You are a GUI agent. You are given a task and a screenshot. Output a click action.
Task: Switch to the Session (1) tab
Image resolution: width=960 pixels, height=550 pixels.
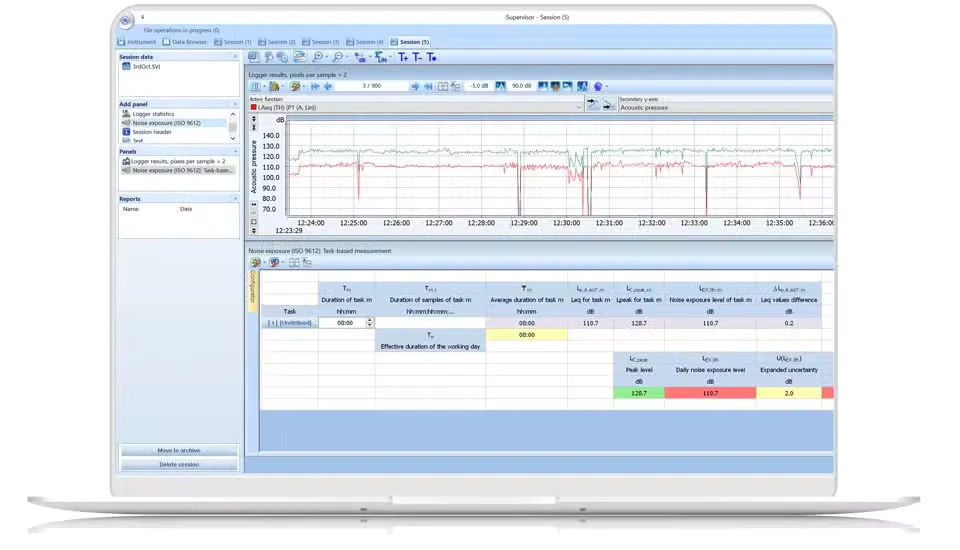tap(233, 42)
